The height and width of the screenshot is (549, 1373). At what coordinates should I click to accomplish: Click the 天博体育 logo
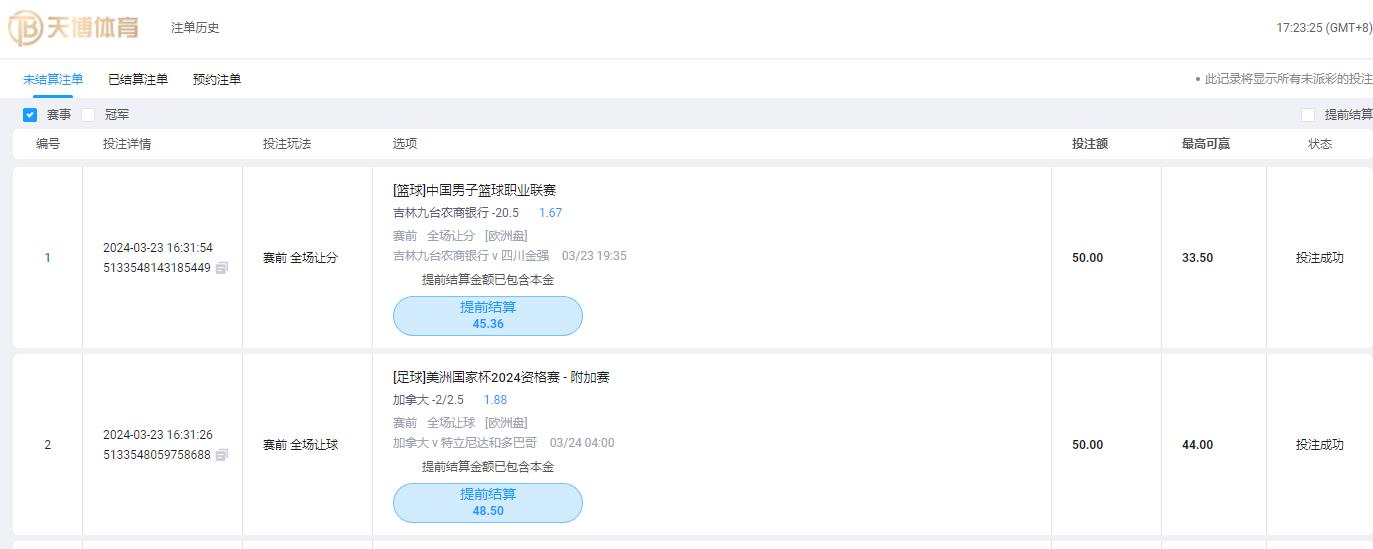(74, 28)
